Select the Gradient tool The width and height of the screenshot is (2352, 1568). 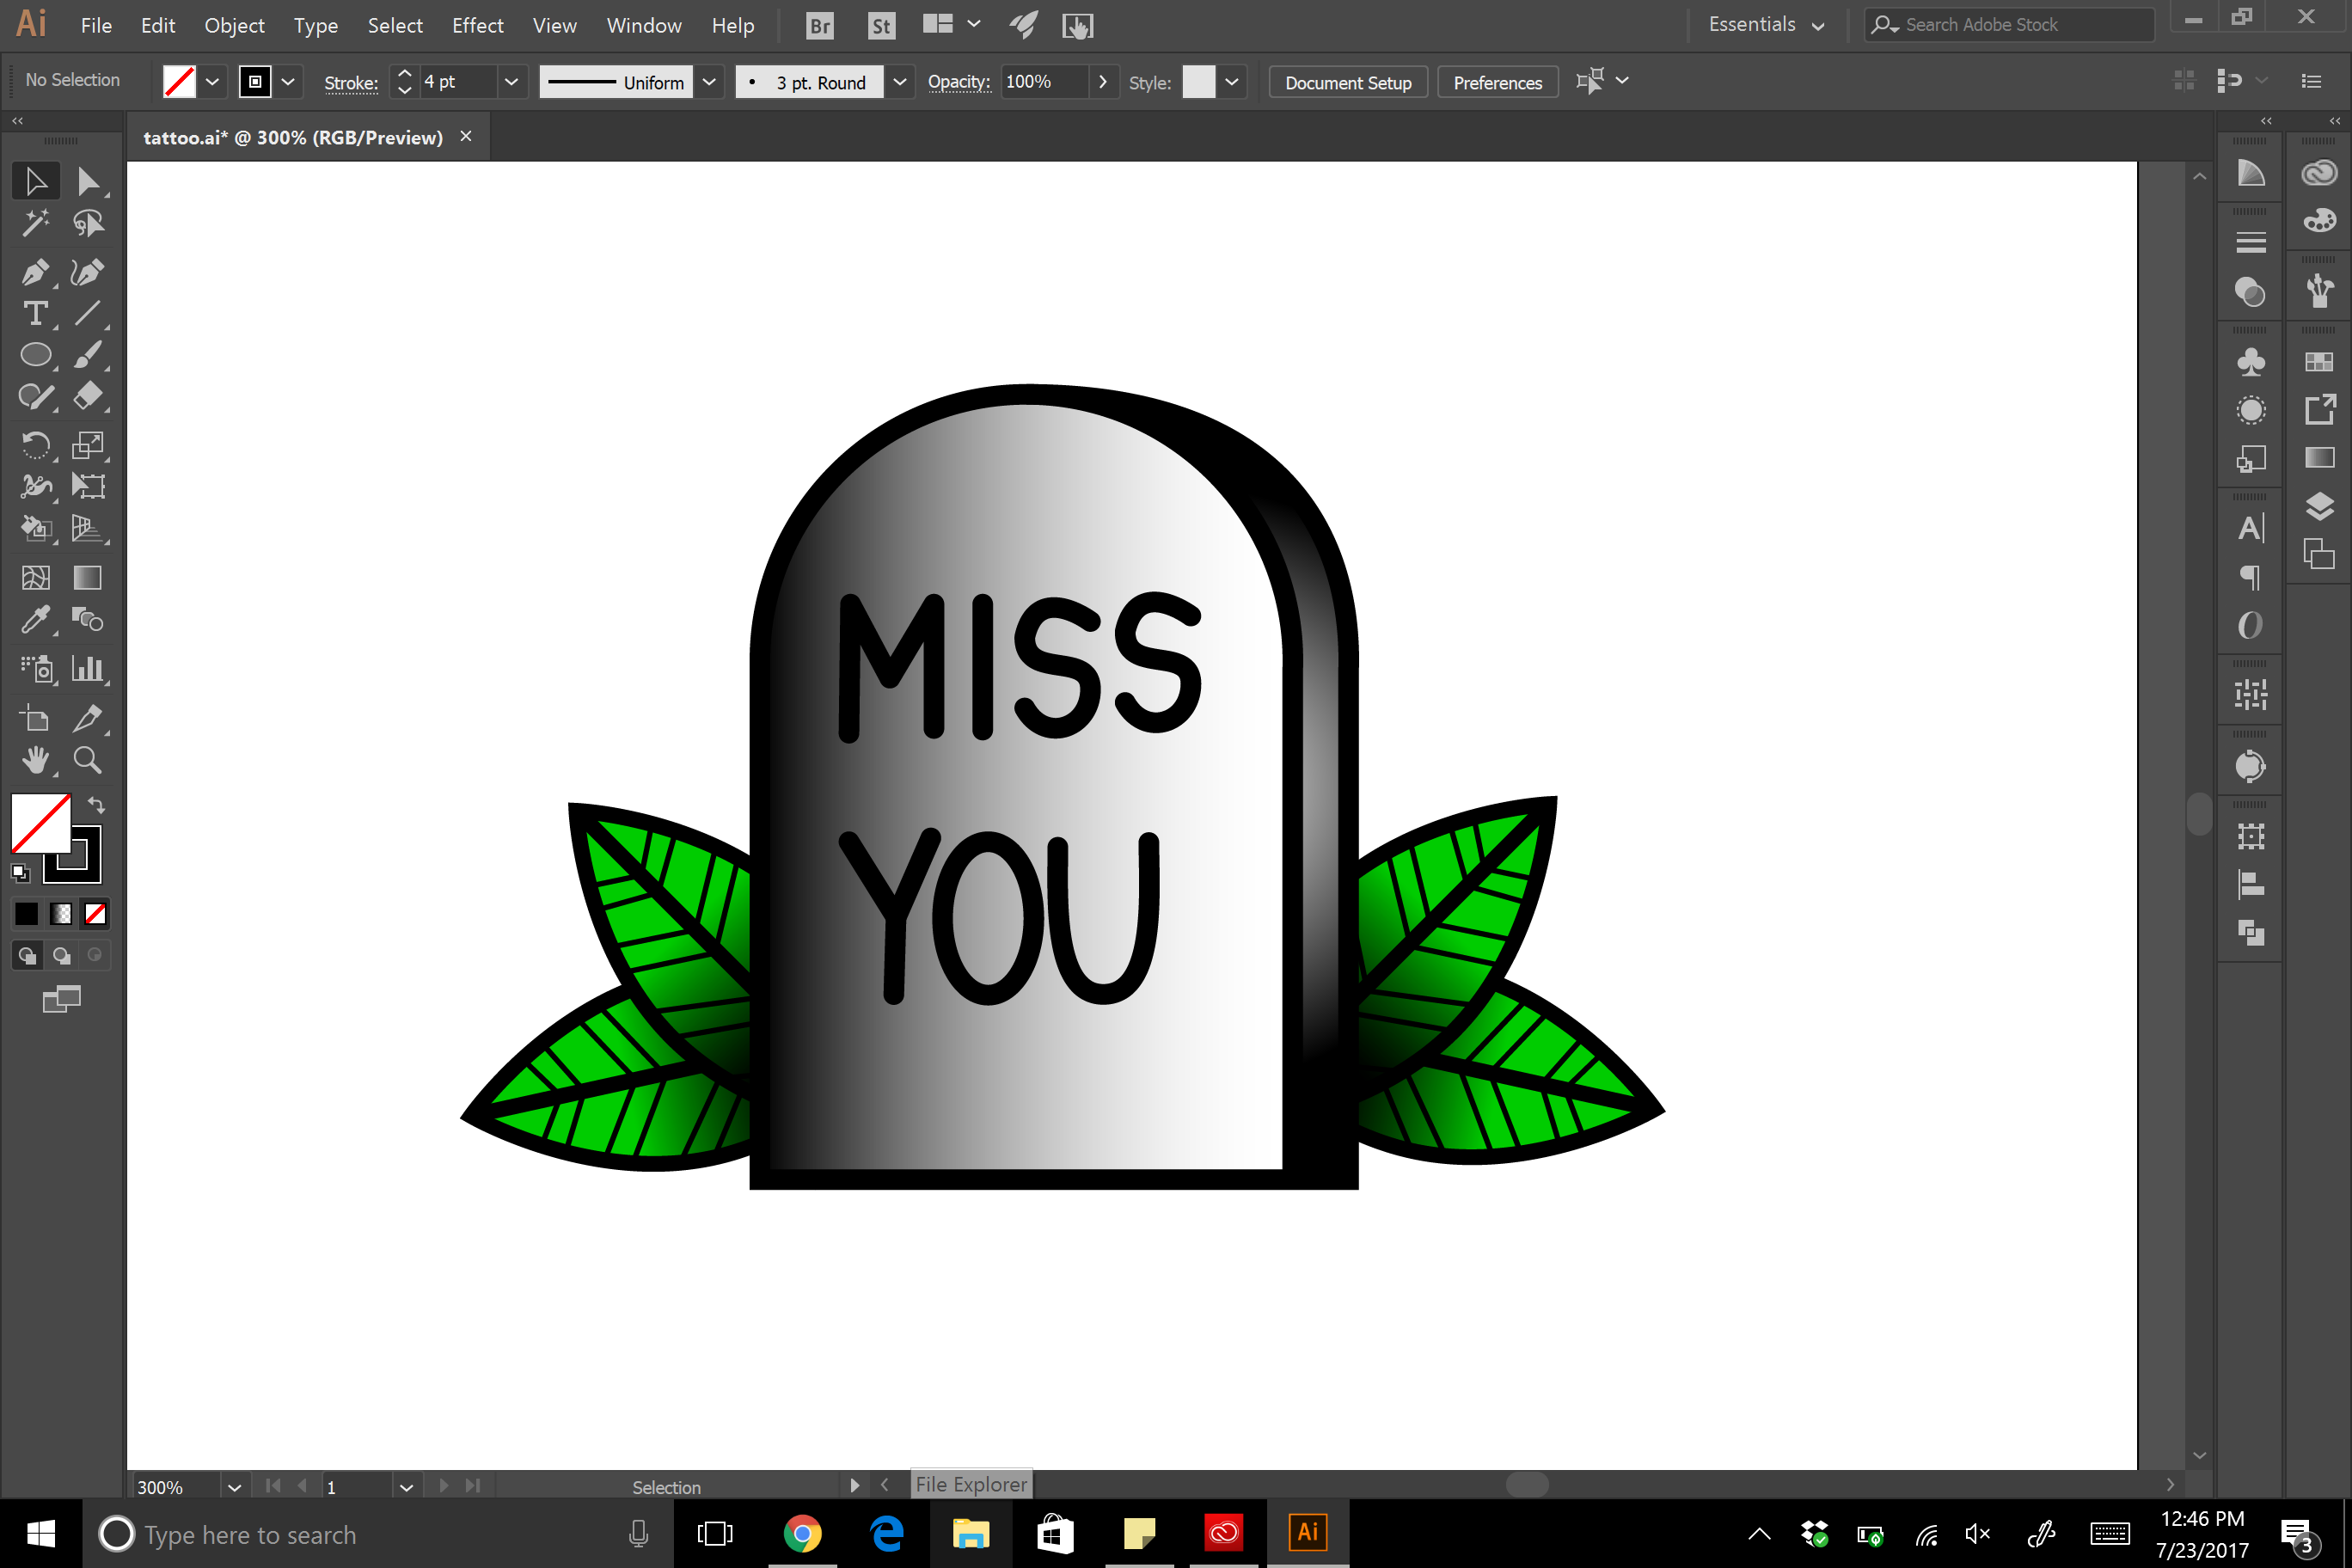[x=88, y=578]
